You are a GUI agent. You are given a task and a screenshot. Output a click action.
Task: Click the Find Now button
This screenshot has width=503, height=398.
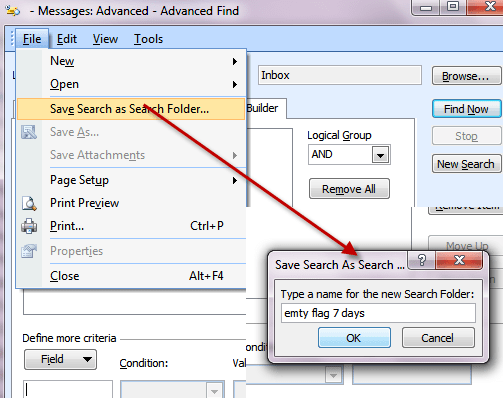click(x=466, y=109)
